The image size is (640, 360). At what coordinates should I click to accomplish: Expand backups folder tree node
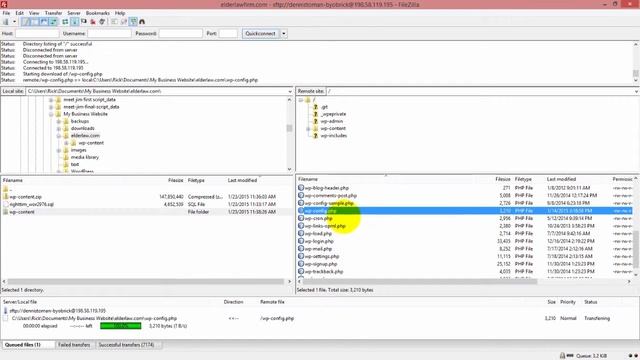pos(59,122)
